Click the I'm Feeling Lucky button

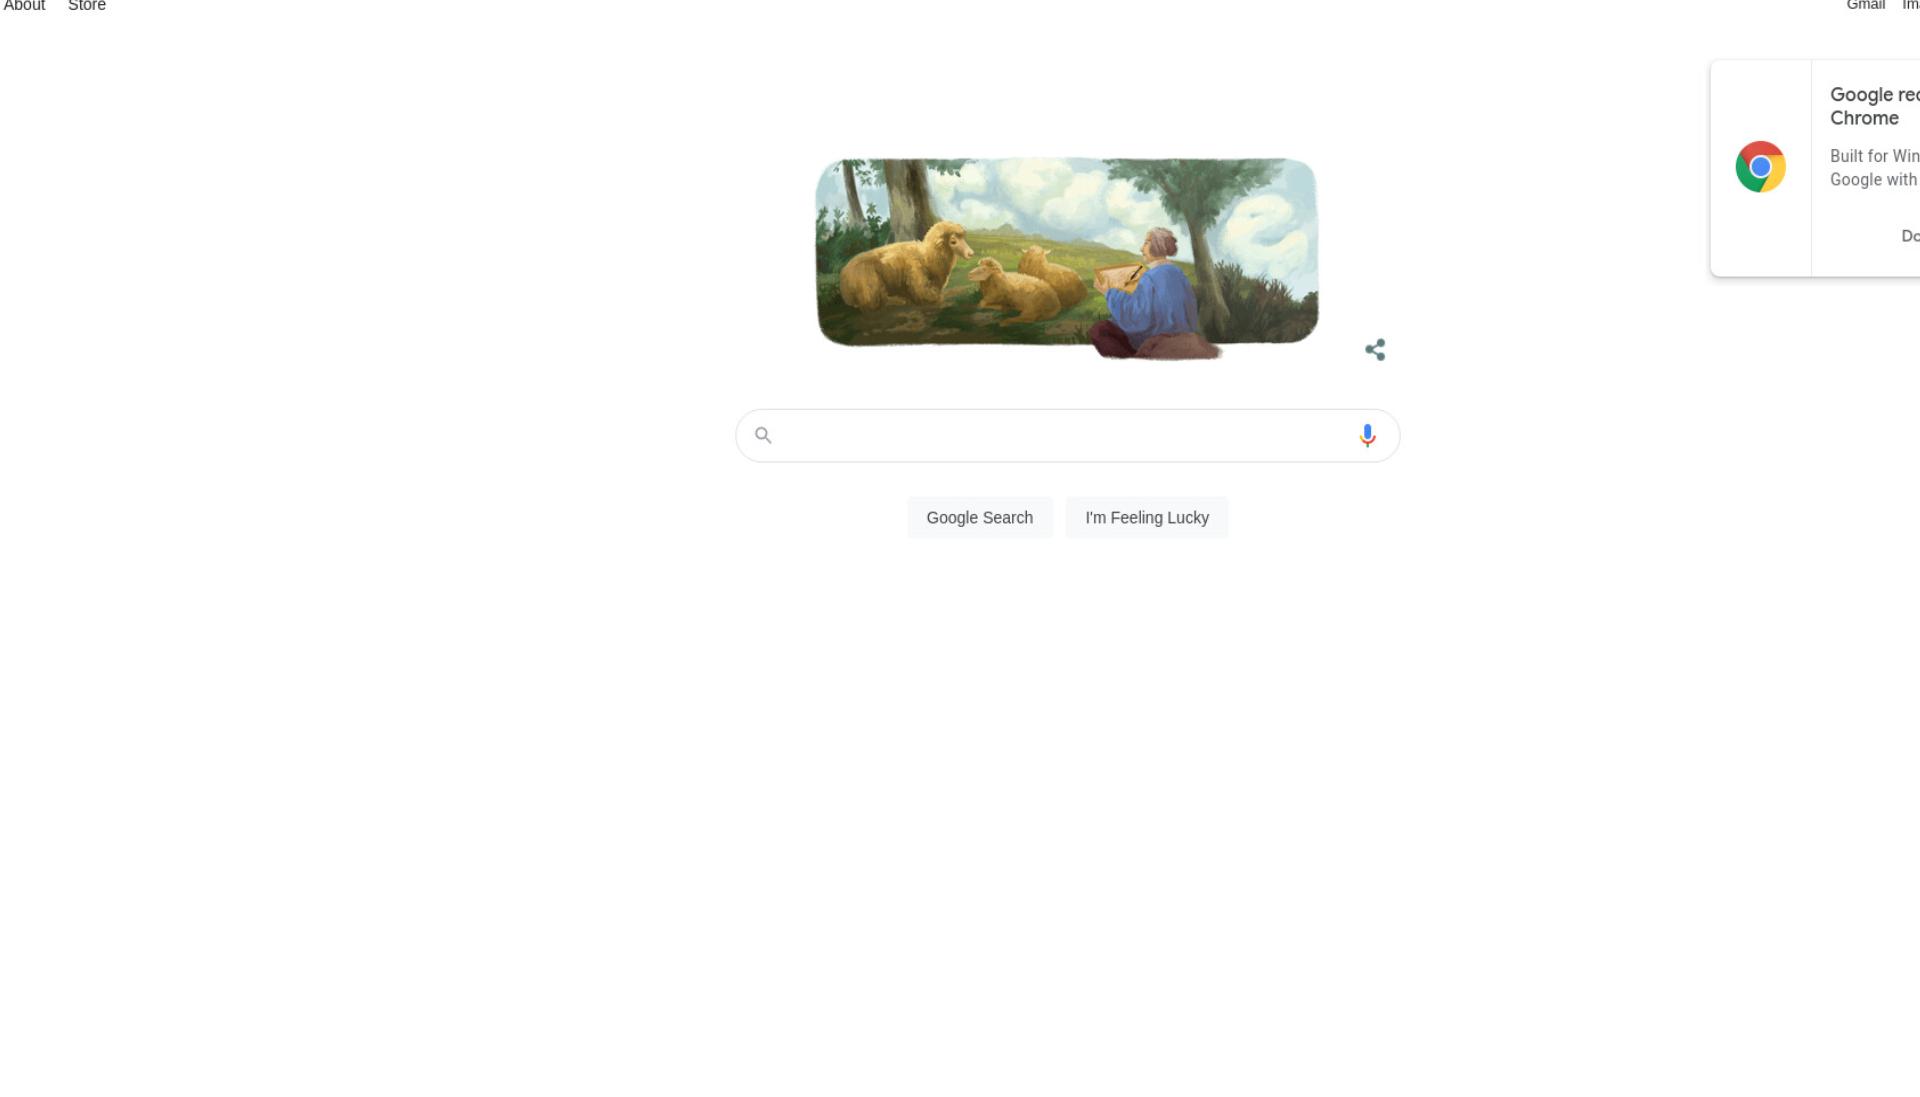coord(1147,518)
